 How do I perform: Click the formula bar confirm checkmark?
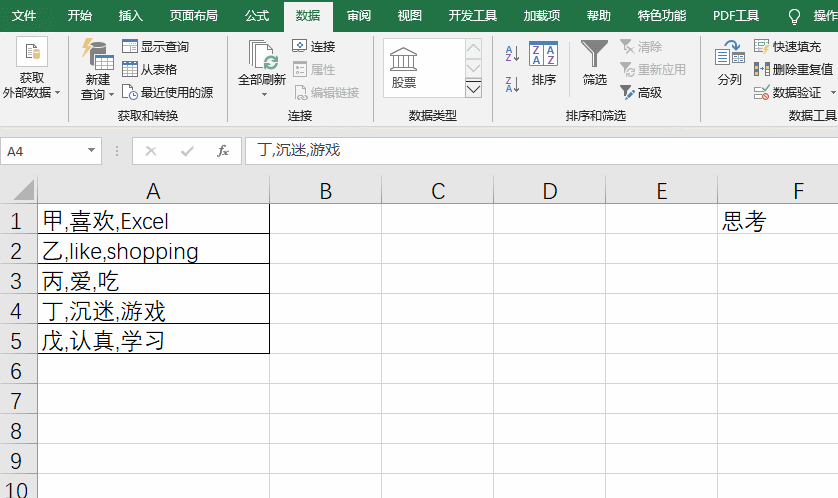[187, 151]
